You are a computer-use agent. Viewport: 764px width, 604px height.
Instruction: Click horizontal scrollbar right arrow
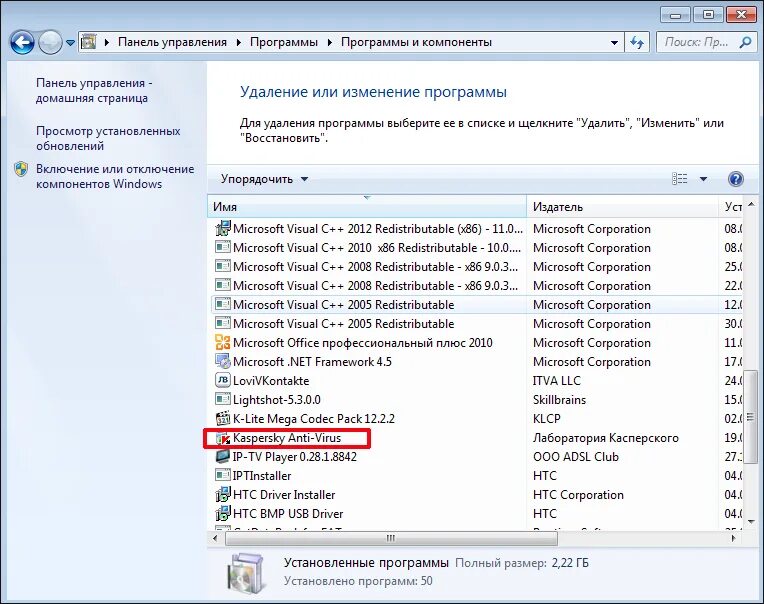click(733, 538)
